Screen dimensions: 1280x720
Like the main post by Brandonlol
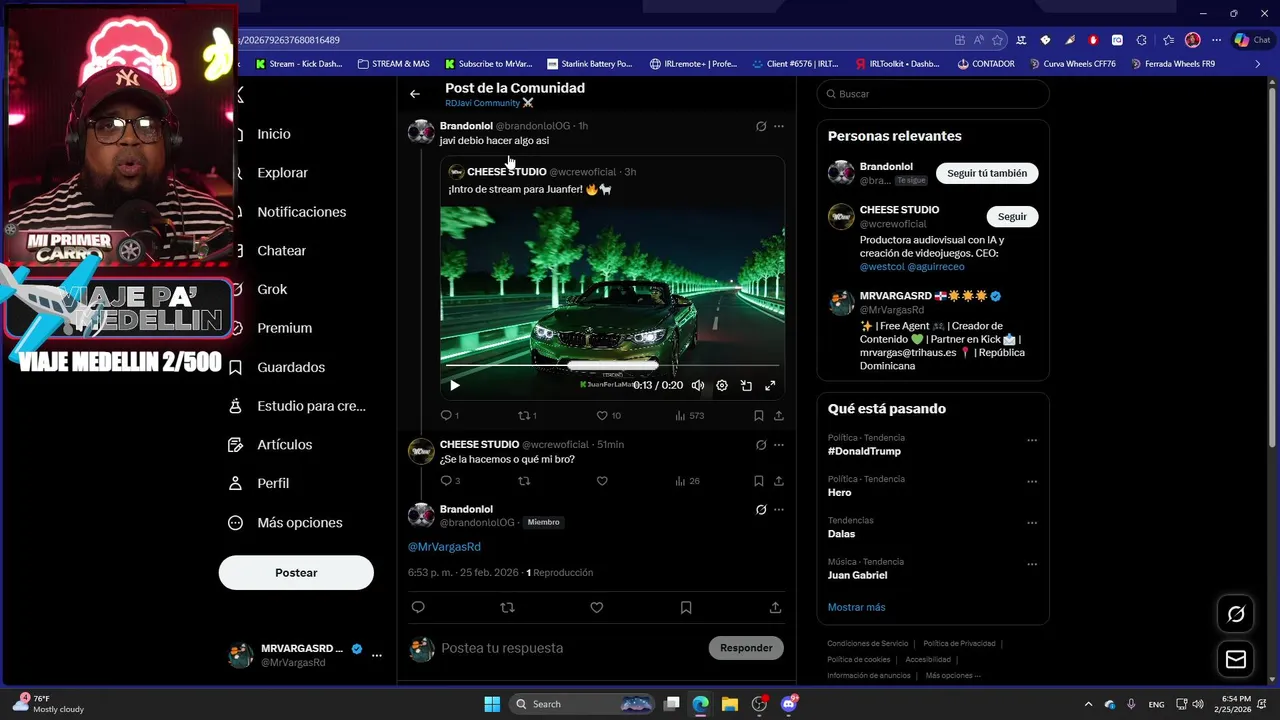click(x=597, y=607)
